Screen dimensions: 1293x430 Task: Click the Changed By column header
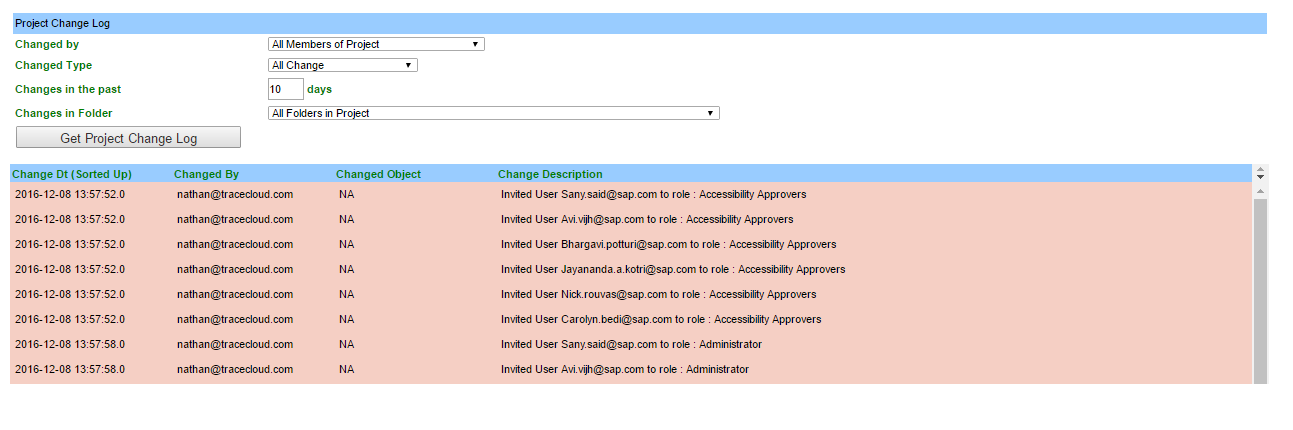click(x=206, y=174)
